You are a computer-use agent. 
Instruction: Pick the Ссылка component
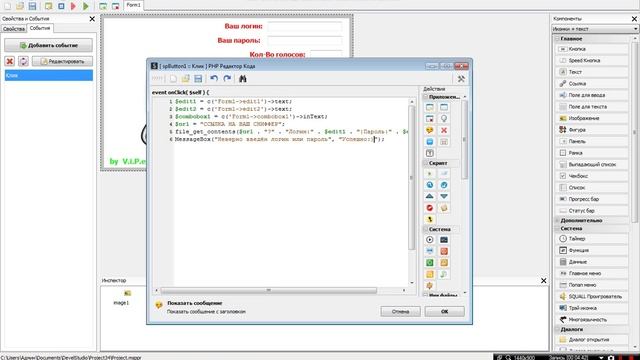[x=592, y=84]
